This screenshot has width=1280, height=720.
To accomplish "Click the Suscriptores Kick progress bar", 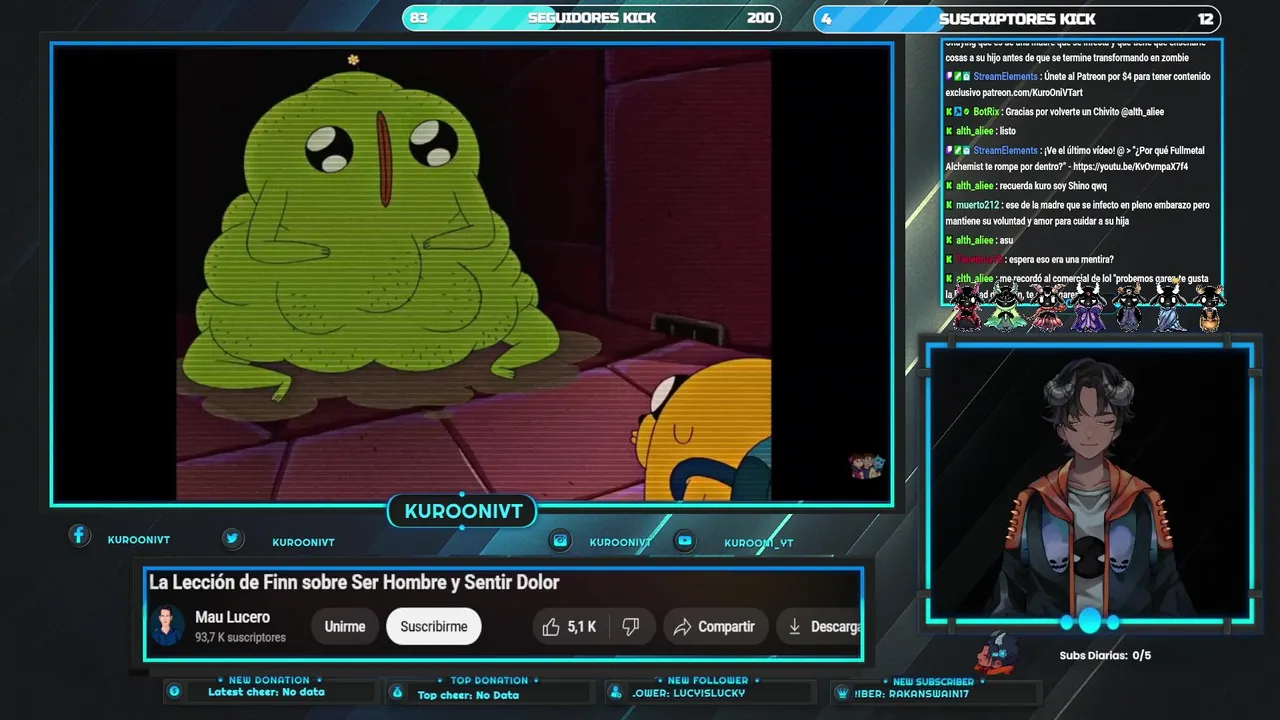I will (x=1017, y=18).
